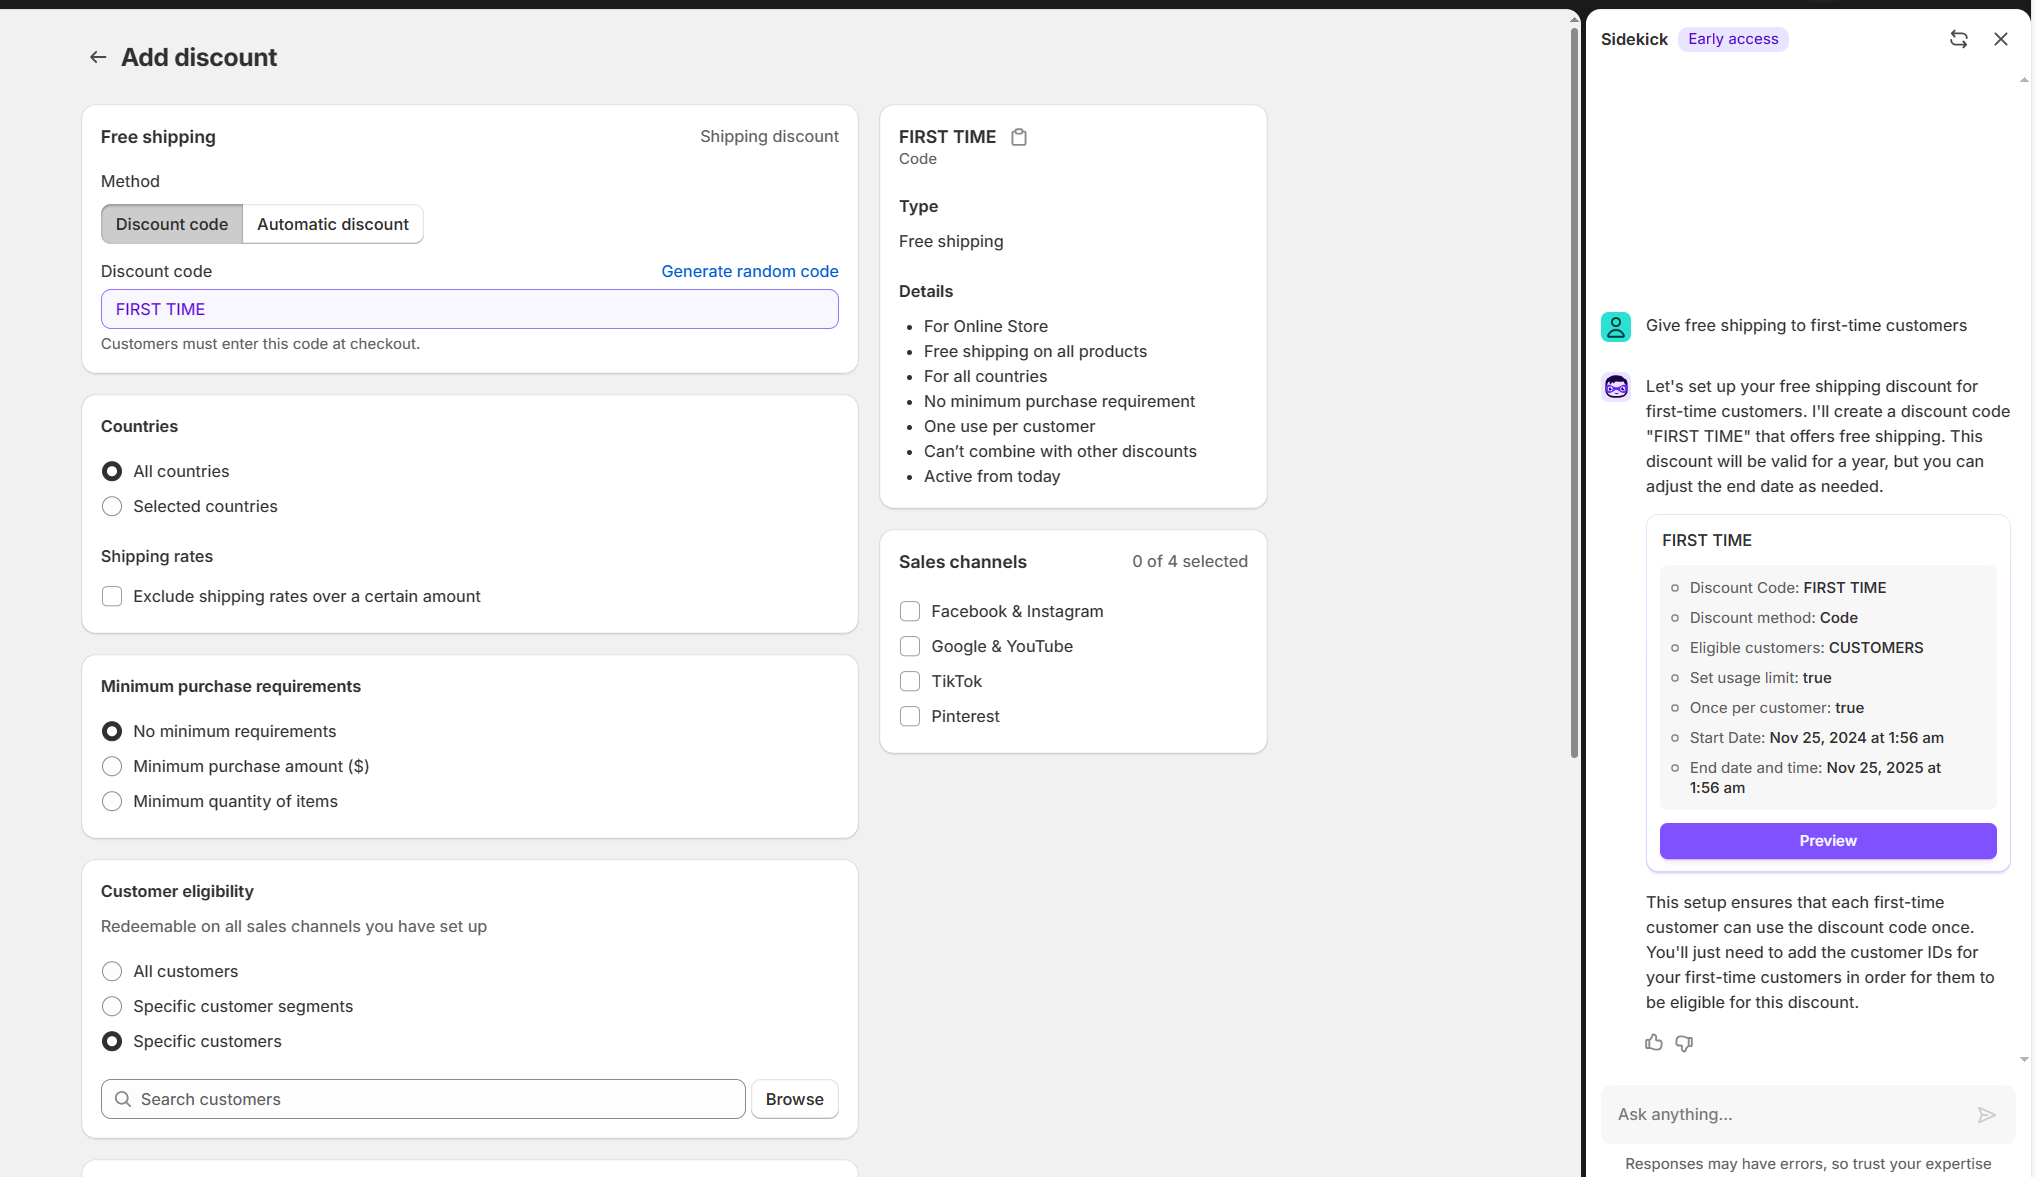This screenshot has width=2036, height=1177.
Task: Click the Search customers input field
Action: [430, 1099]
